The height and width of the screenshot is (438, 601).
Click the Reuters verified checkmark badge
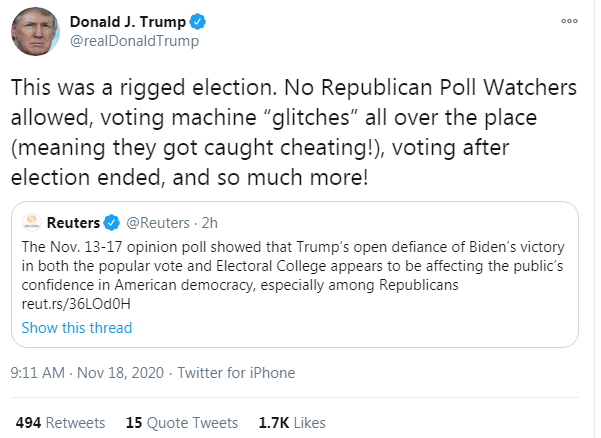(112, 223)
